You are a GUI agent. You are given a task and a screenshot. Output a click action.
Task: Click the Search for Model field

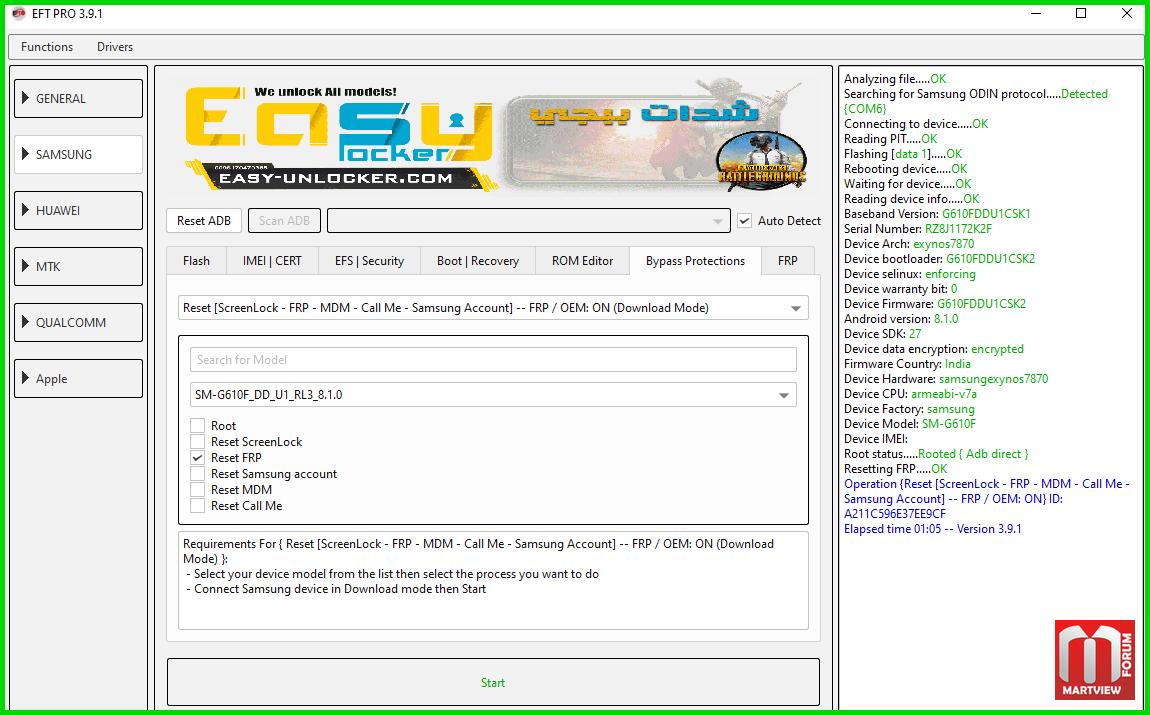493,360
